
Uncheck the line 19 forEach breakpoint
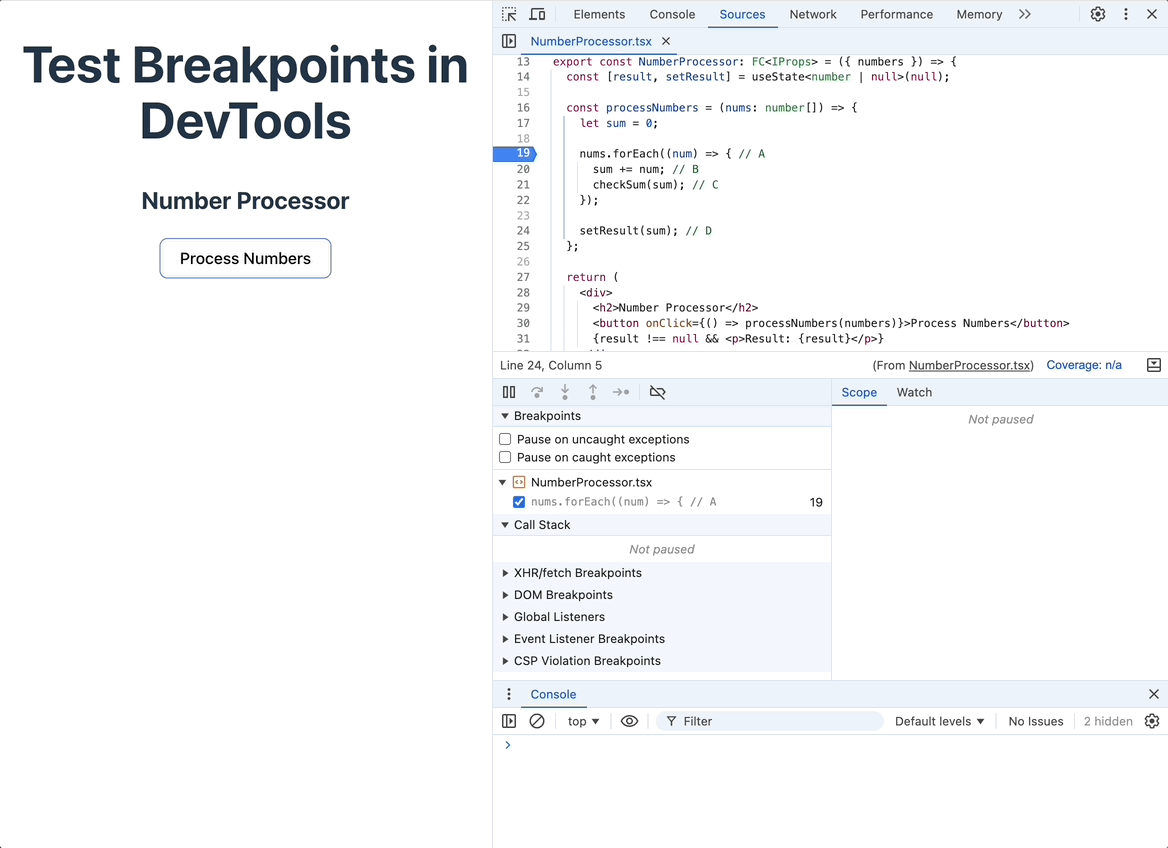click(x=519, y=502)
